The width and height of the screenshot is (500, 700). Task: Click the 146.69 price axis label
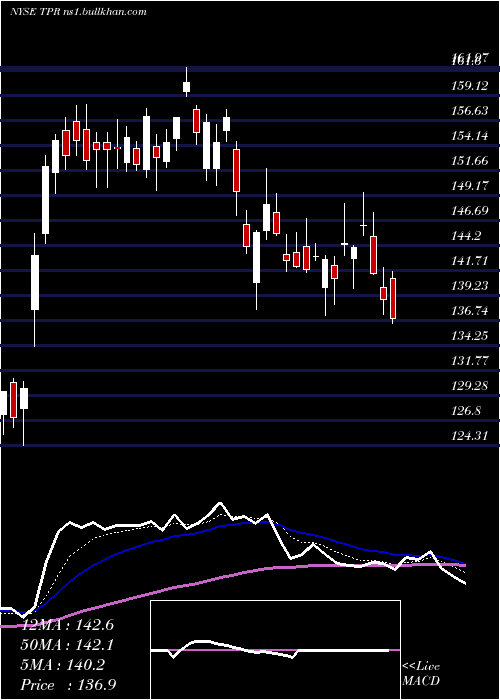[469, 210]
